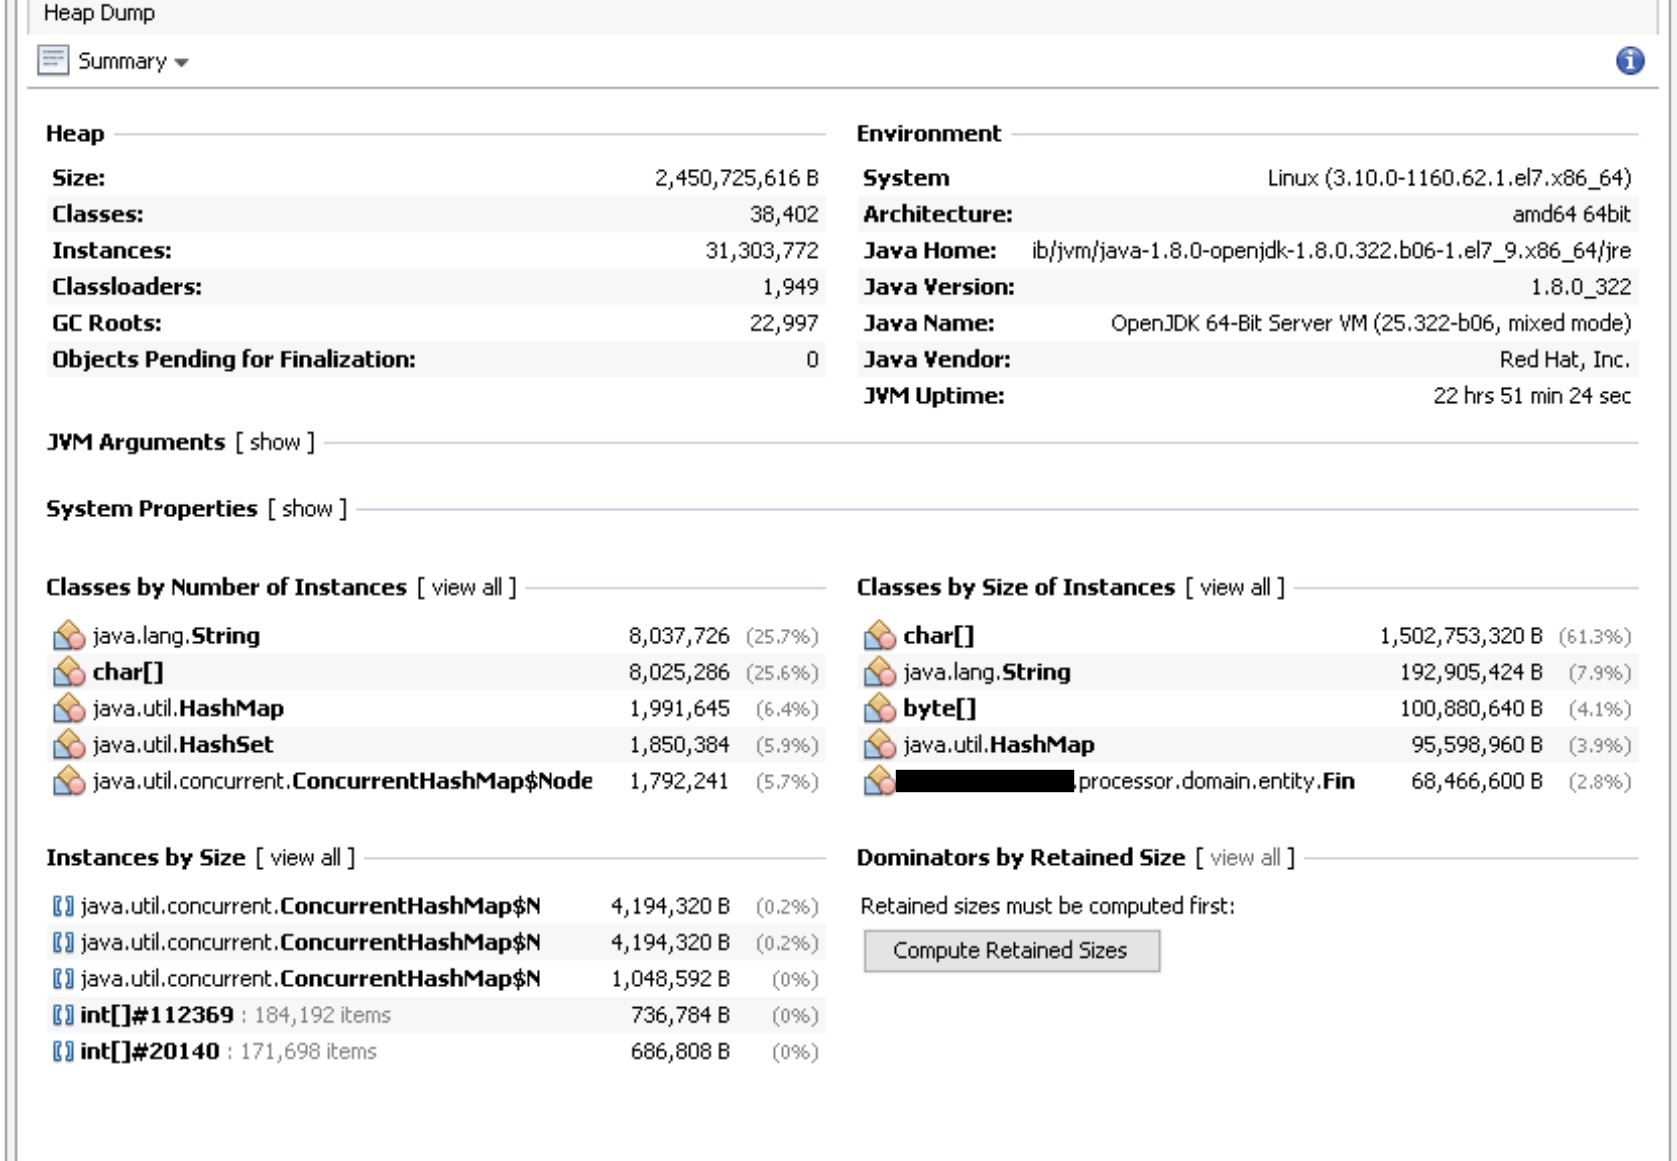The height and width of the screenshot is (1161, 1677).
Task: Select the 1,048,592 B ConcurrentHashMap$N instance
Action: tap(310, 979)
